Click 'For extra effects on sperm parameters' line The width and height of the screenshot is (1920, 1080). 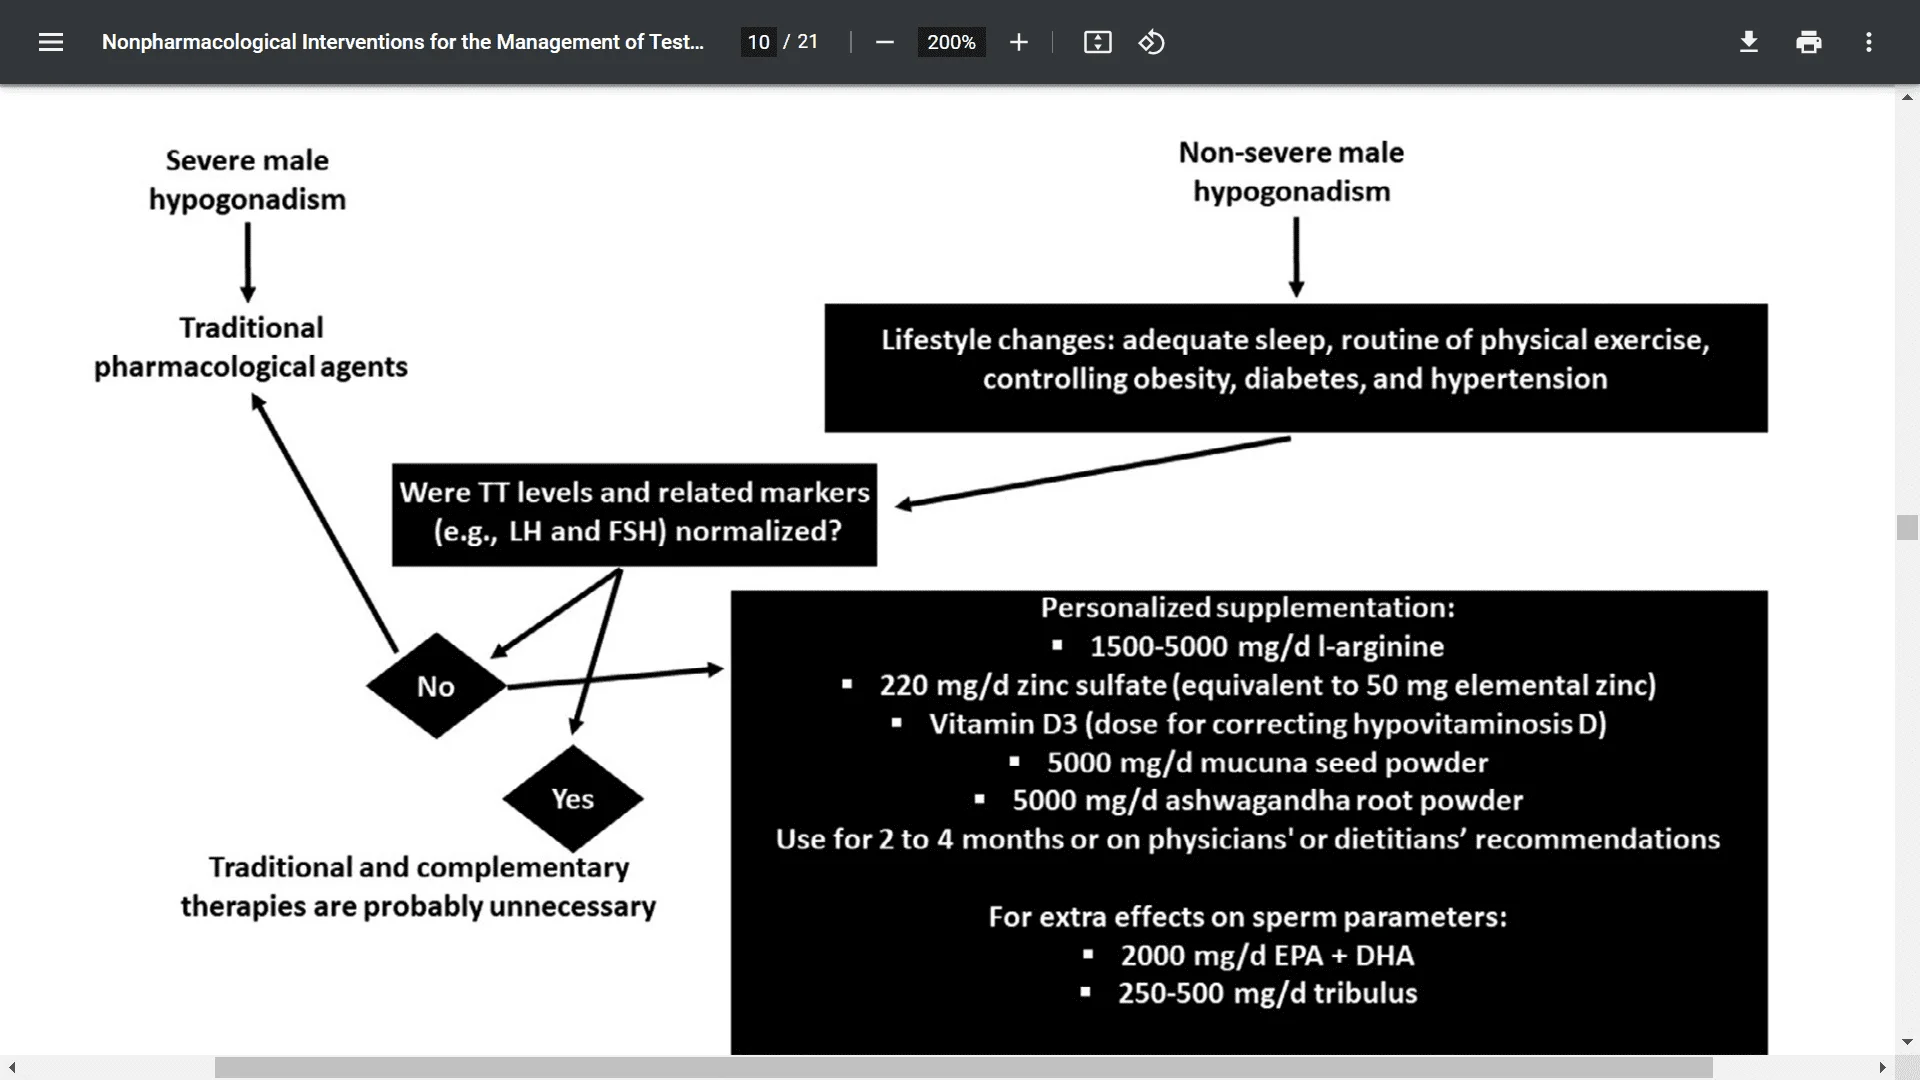coord(1248,917)
